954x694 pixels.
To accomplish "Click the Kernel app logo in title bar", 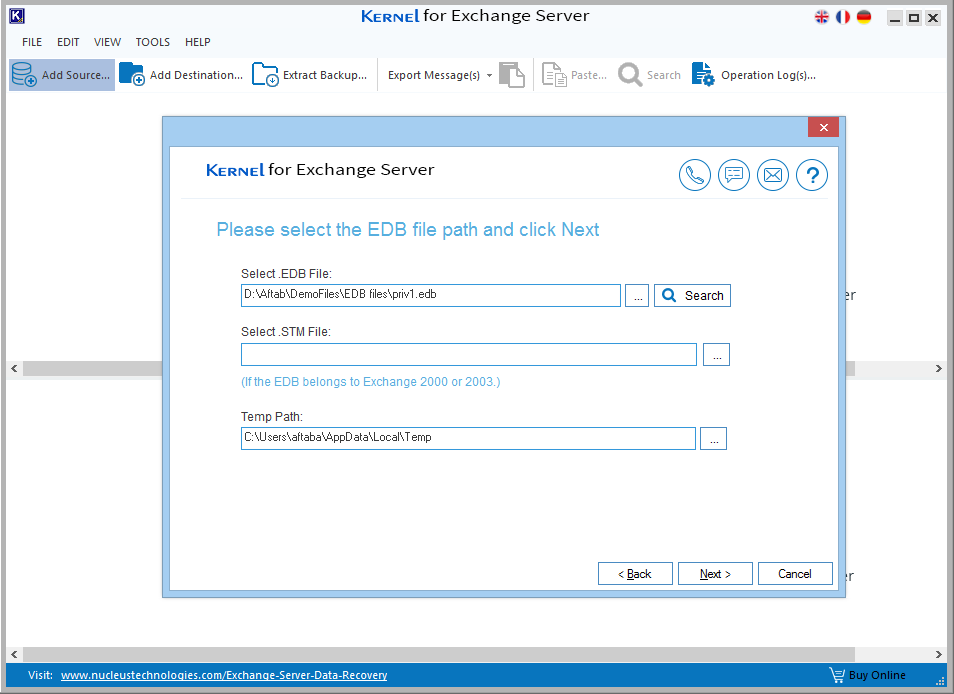I will [x=17, y=16].
